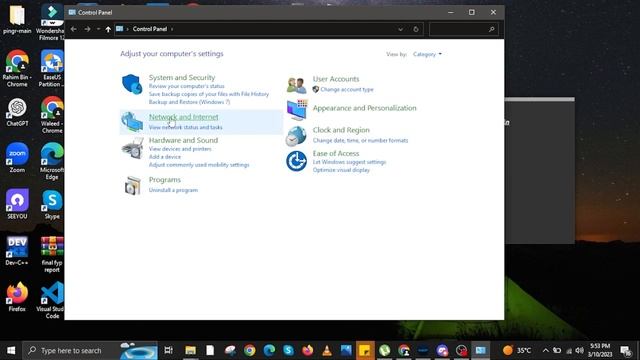The height and width of the screenshot is (360, 640).
Task: Click Adjust commonly used mobility settings
Action: click(199, 165)
